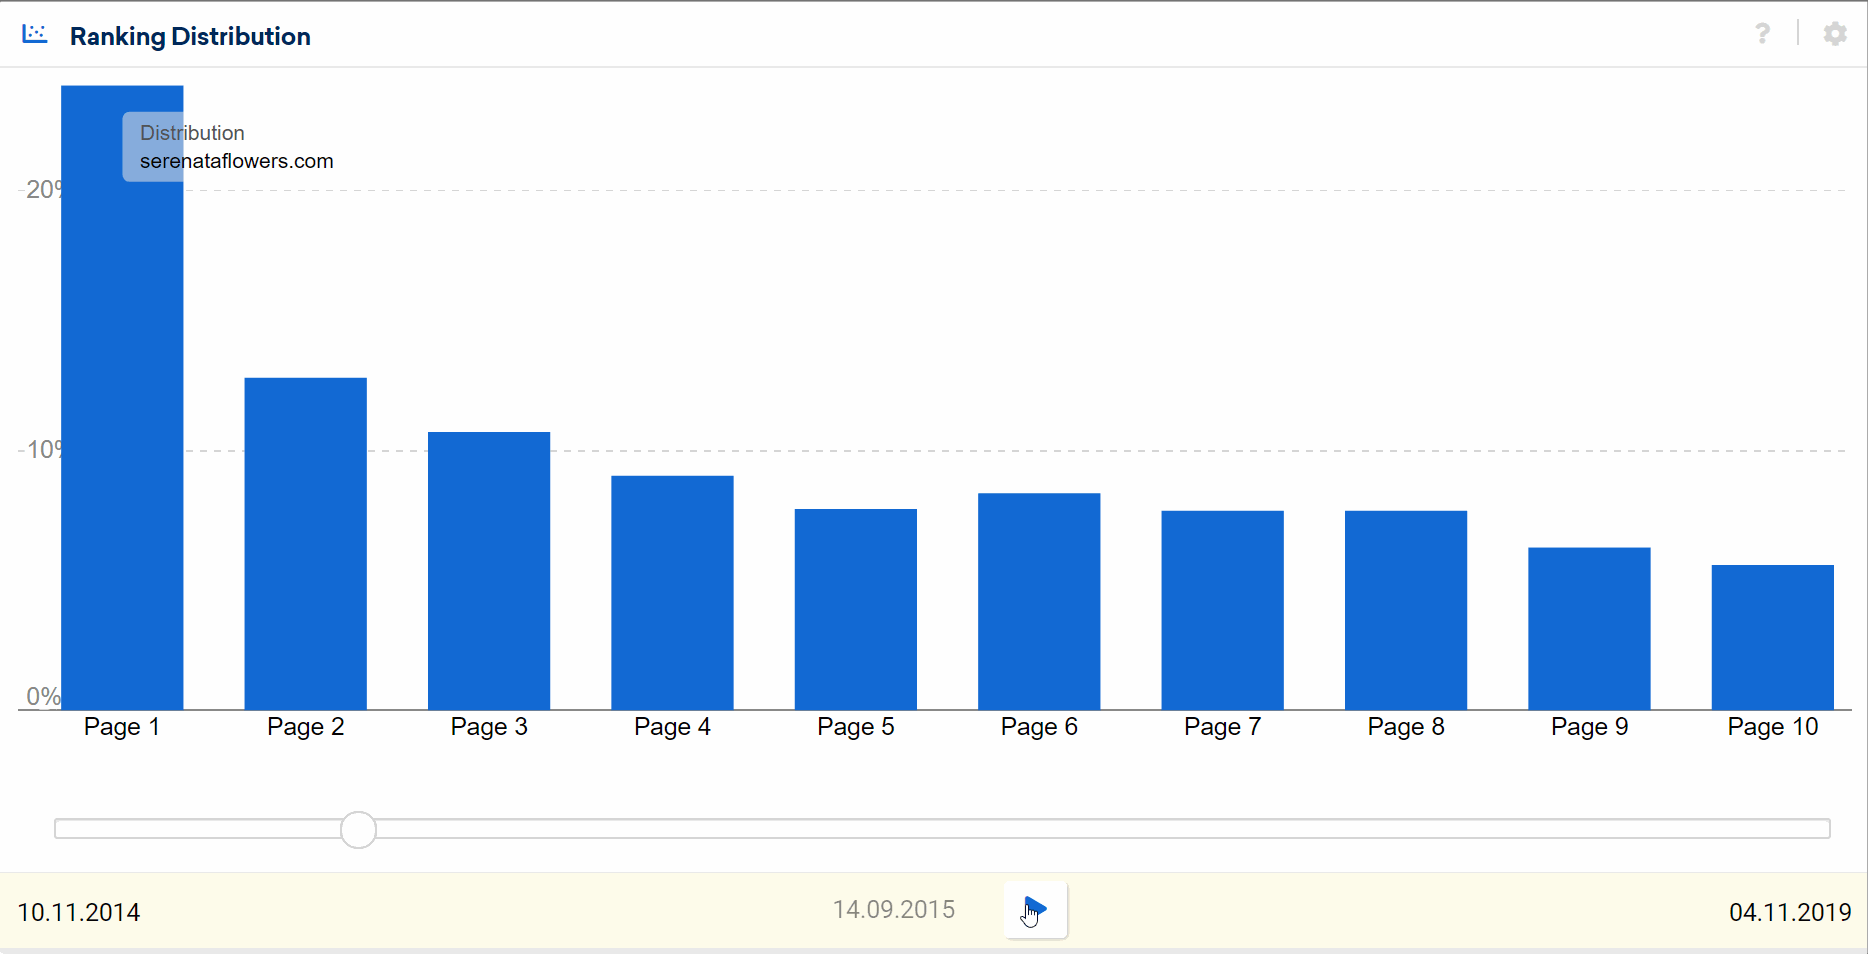This screenshot has width=1868, height=954.
Task: Select the Page 7 bar
Action: click(x=1222, y=610)
